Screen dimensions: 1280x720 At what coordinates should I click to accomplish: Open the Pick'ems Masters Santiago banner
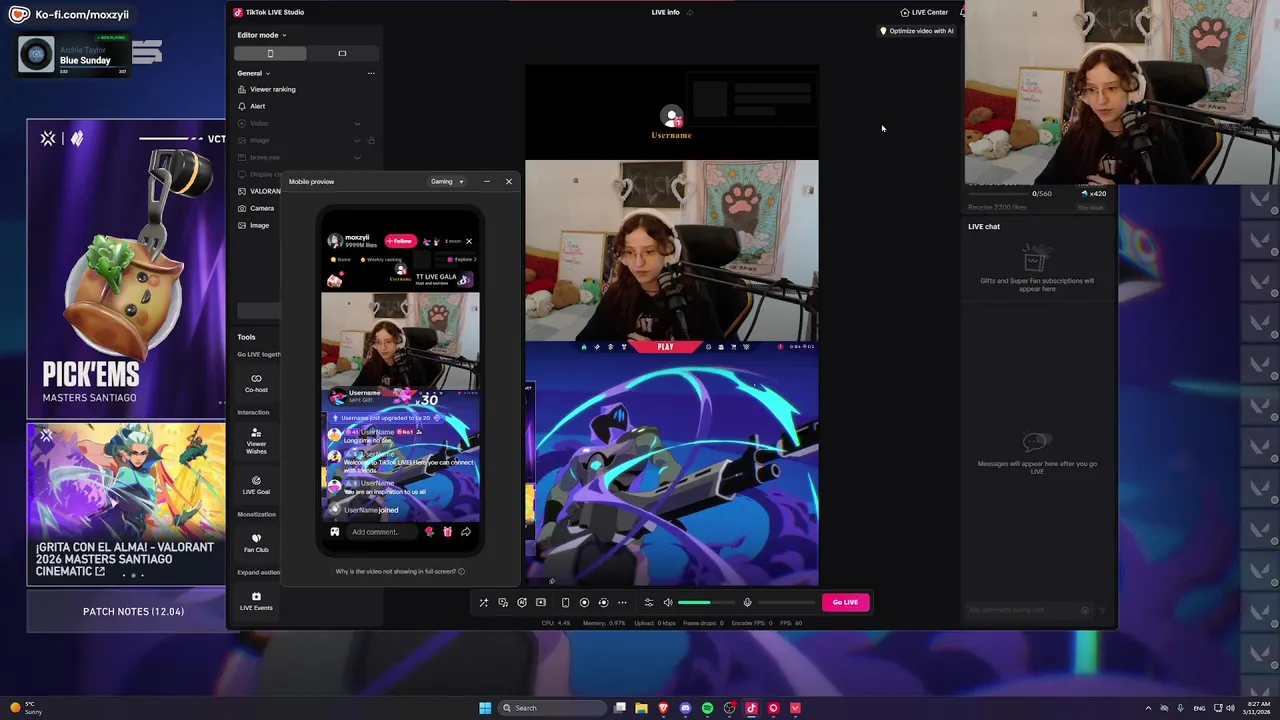(x=126, y=269)
